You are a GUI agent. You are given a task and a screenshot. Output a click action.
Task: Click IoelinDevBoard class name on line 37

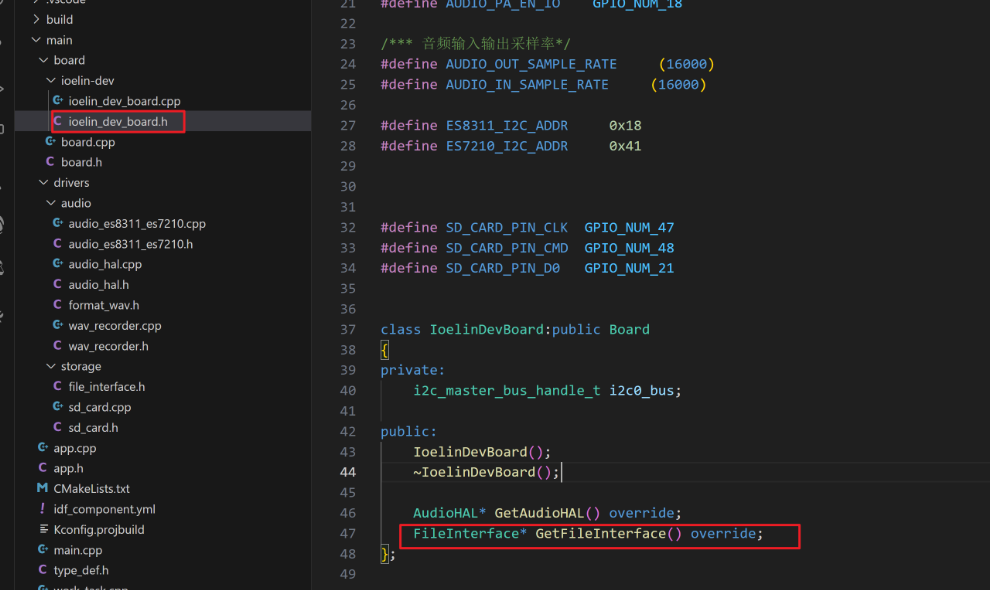tap(486, 329)
